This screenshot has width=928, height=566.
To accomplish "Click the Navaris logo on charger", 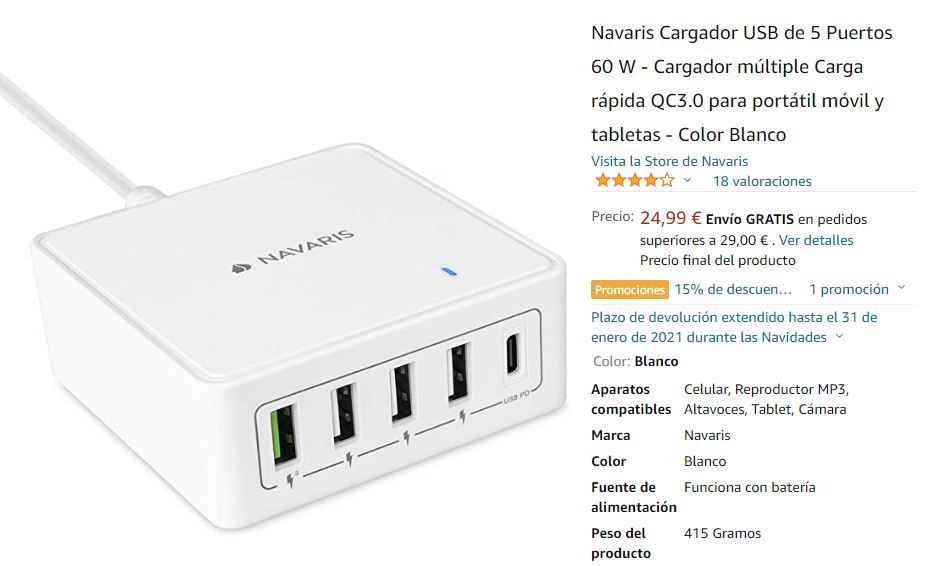I will pos(294,252).
